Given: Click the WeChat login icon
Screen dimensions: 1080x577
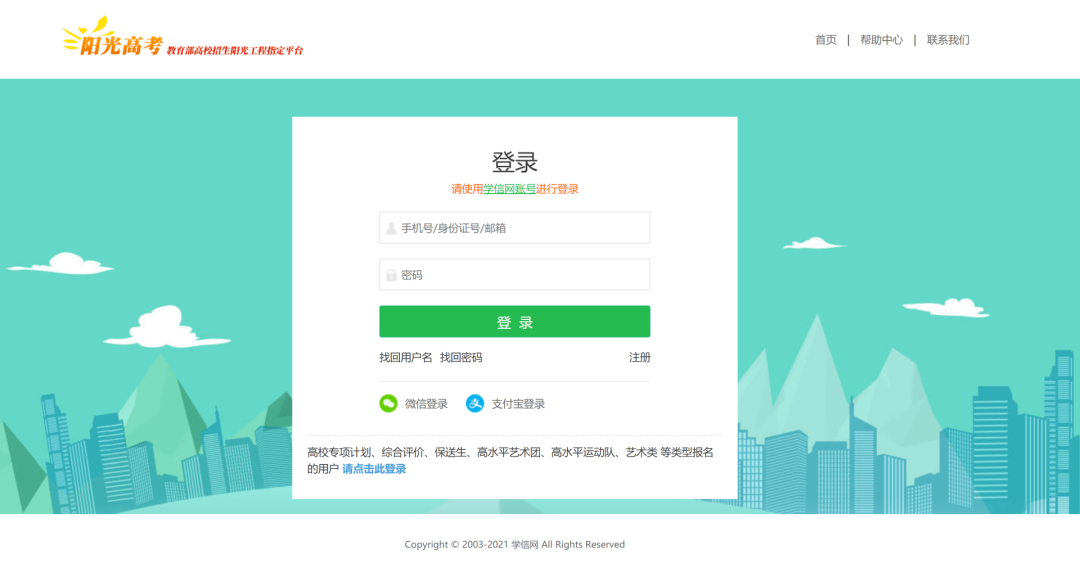Looking at the screenshot, I should click(x=388, y=403).
